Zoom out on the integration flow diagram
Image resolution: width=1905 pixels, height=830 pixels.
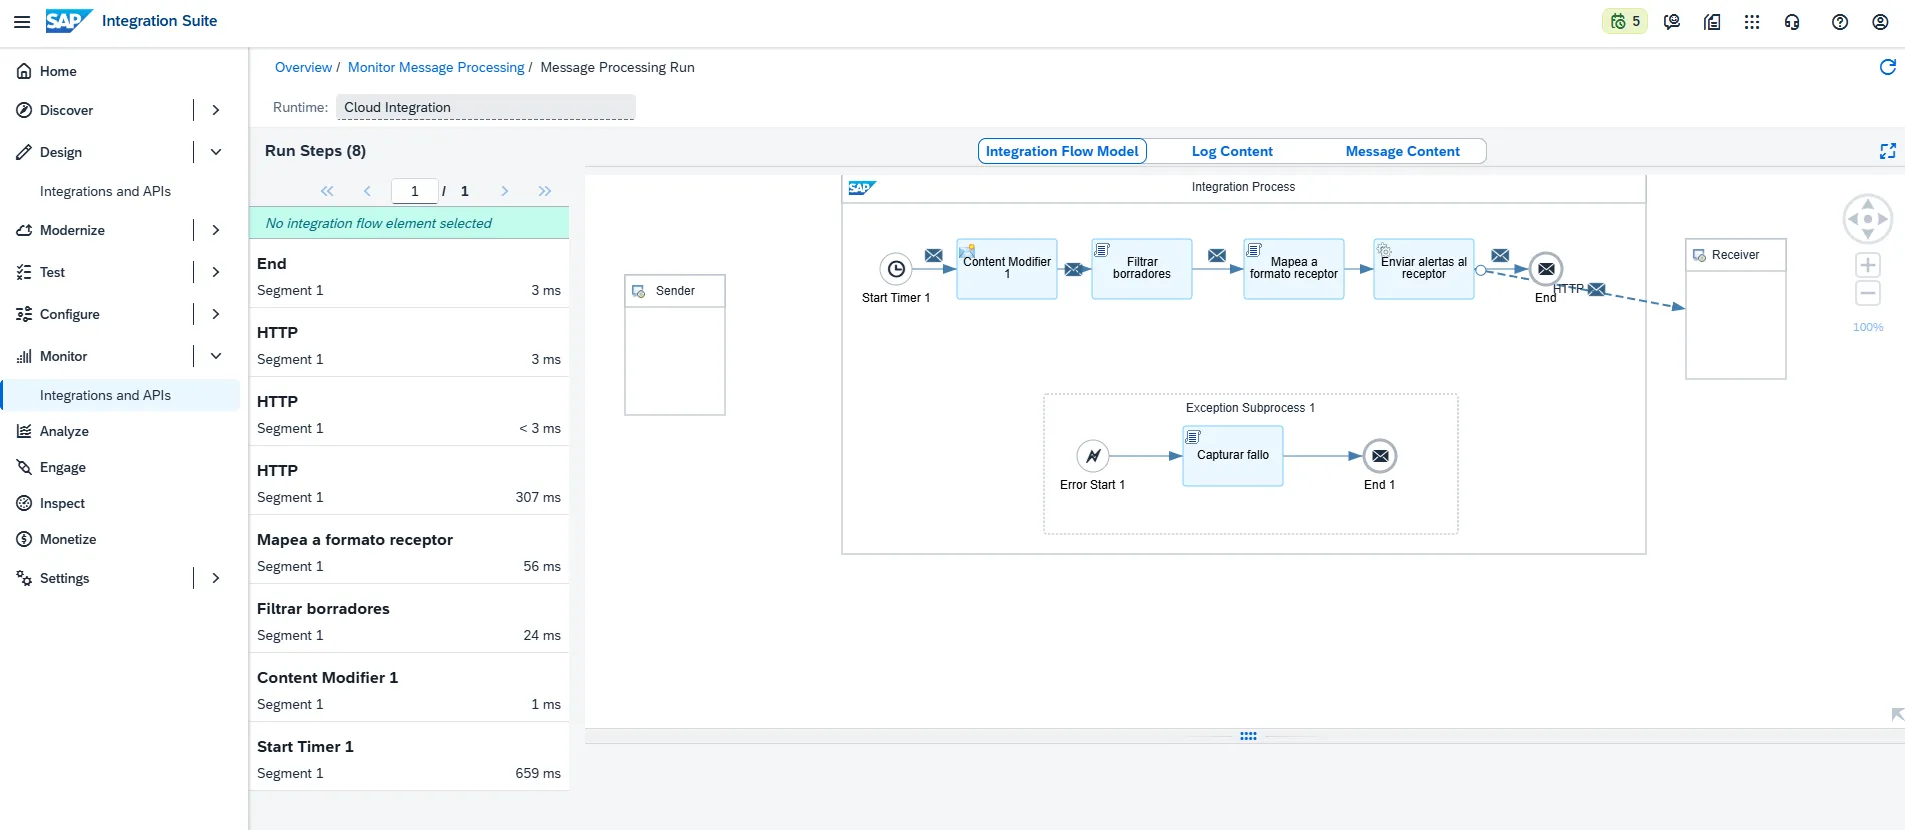click(x=1868, y=293)
